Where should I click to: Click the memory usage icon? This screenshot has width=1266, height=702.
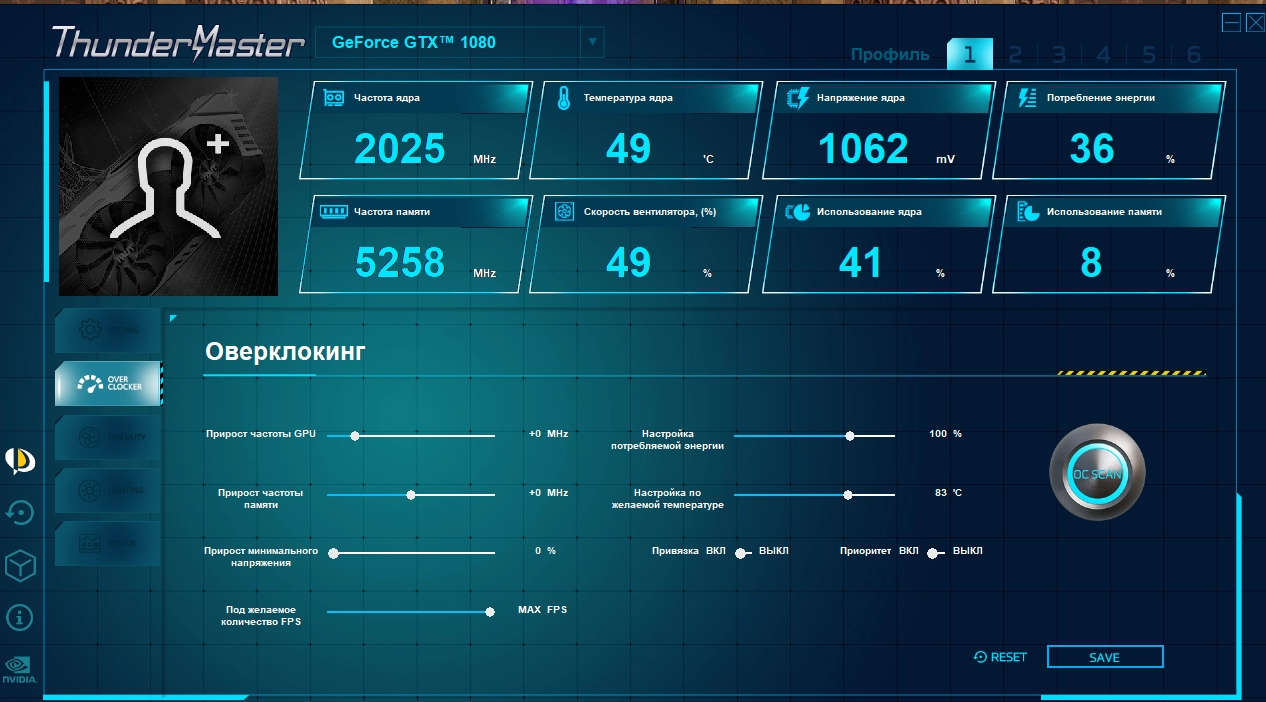coord(1028,211)
